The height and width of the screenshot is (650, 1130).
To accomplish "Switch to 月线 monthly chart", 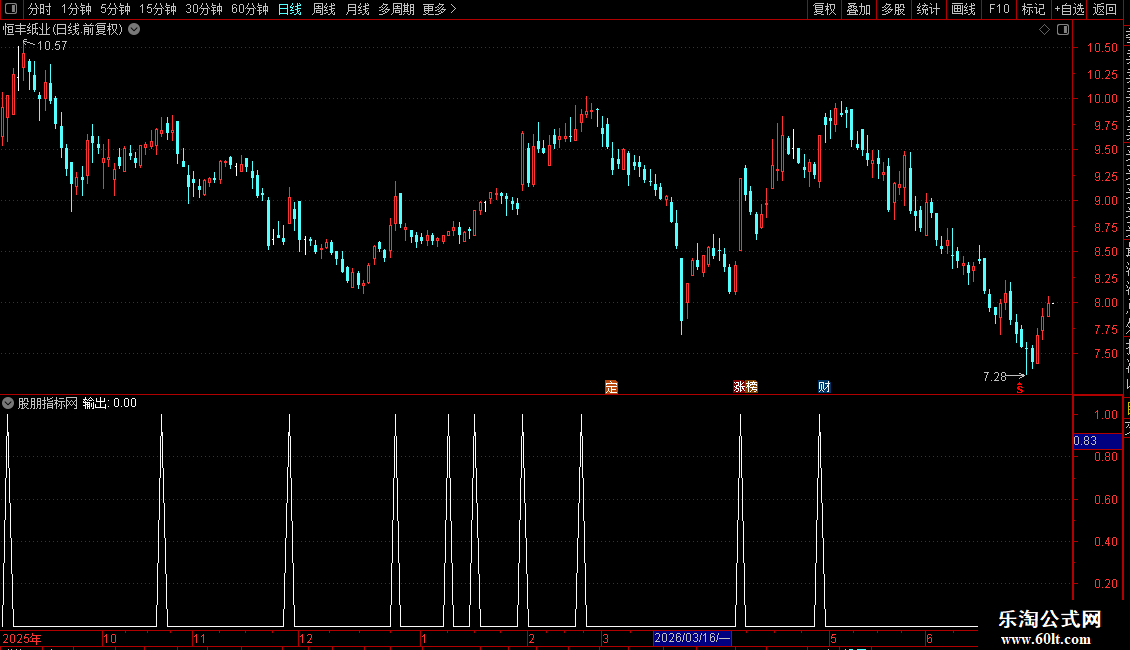I will pos(357,9).
